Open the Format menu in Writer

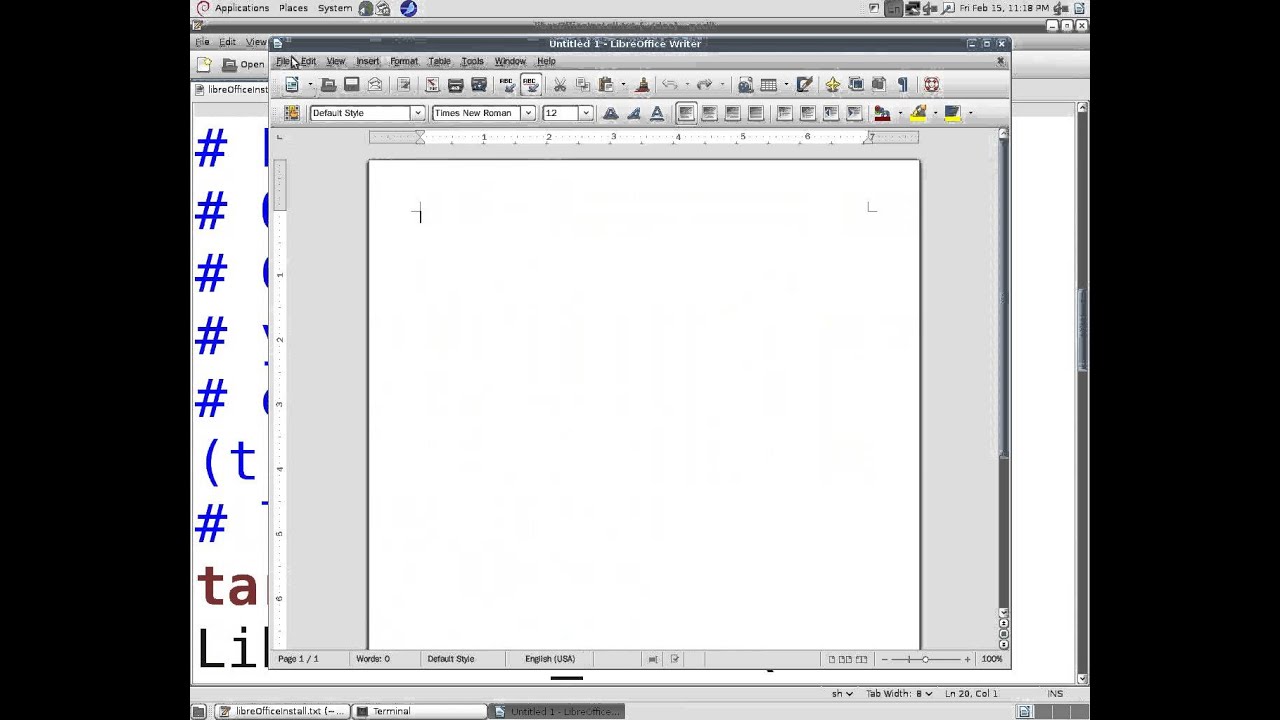click(404, 61)
